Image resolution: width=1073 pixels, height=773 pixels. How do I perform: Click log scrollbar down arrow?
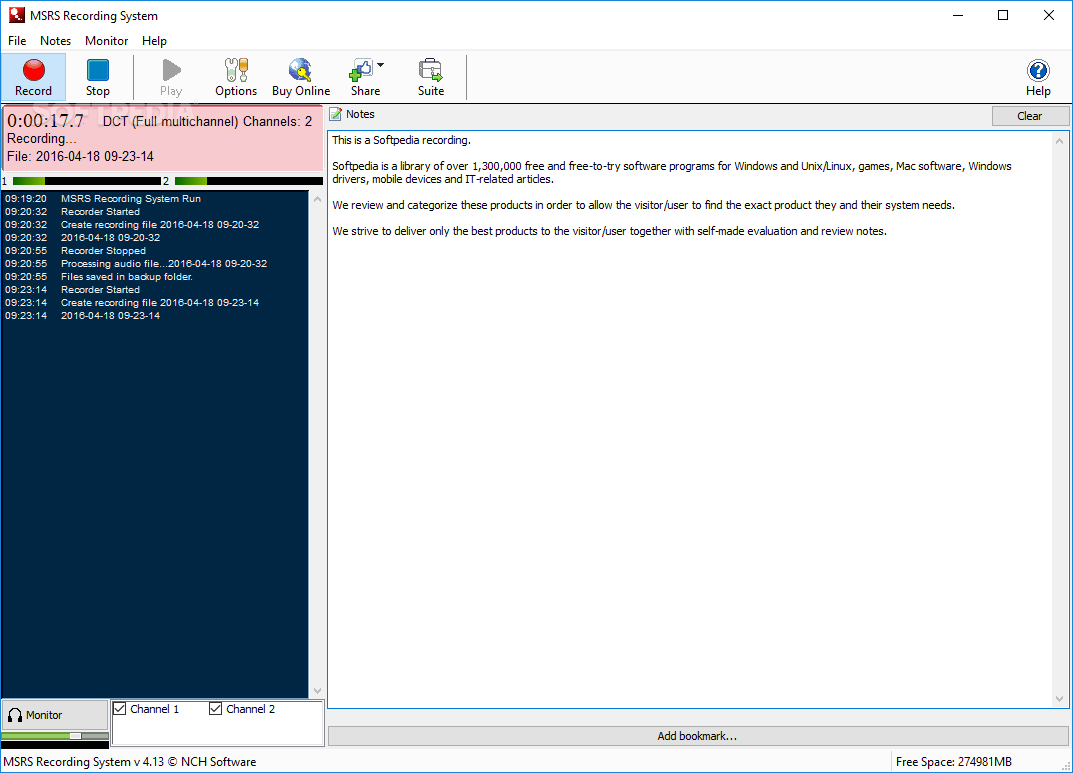317,691
